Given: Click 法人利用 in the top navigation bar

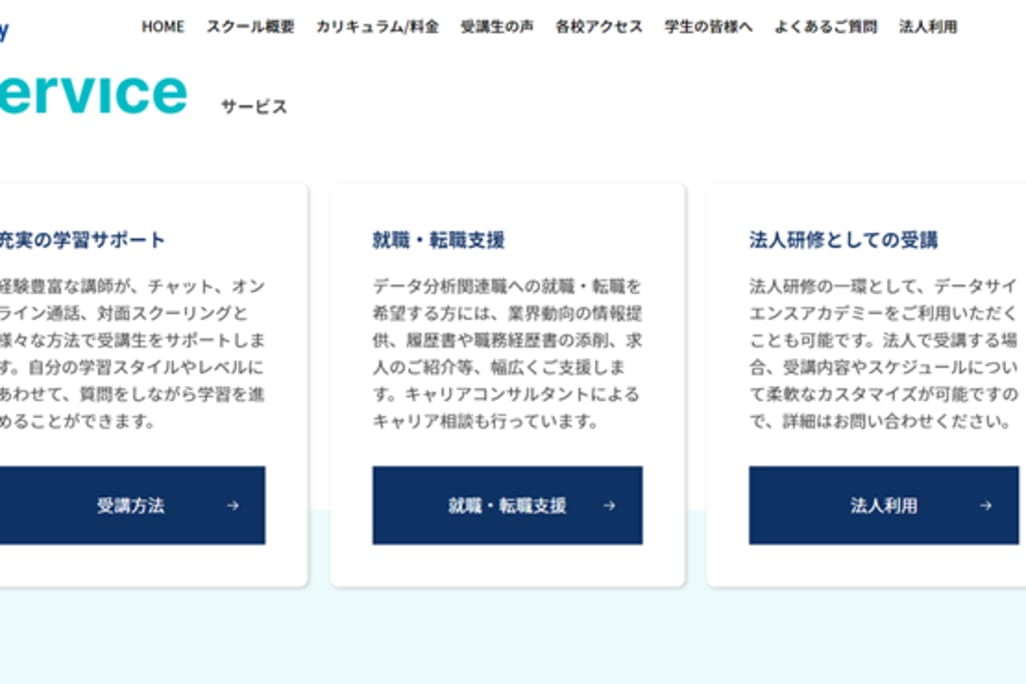Looking at the screenshot, I should [x=927, y=27].
